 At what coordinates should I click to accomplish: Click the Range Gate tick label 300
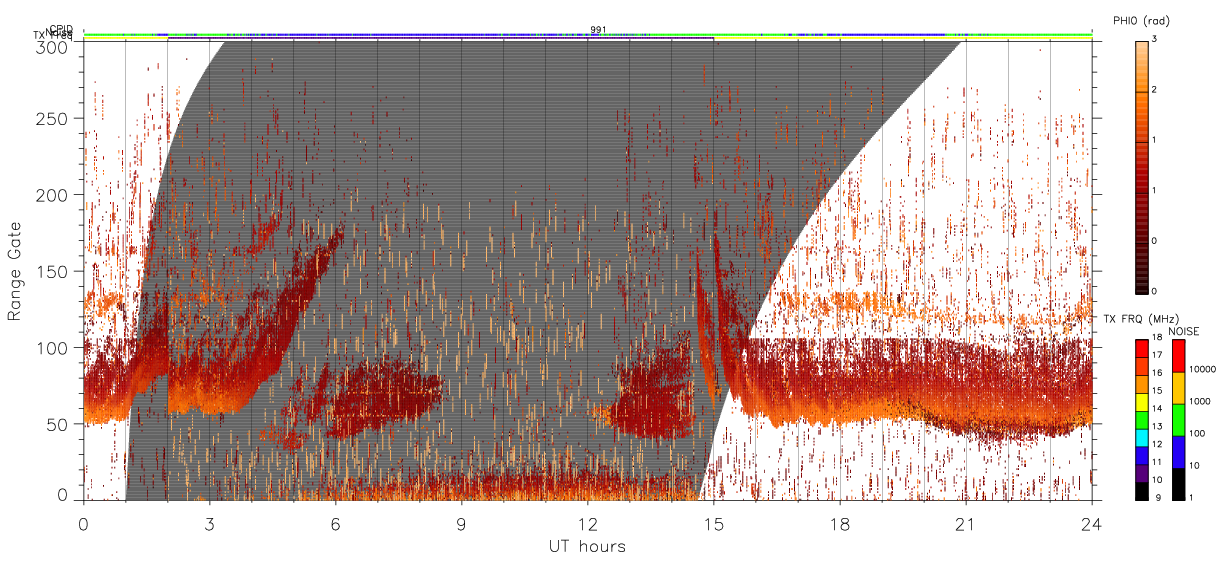tap(52, 47)
